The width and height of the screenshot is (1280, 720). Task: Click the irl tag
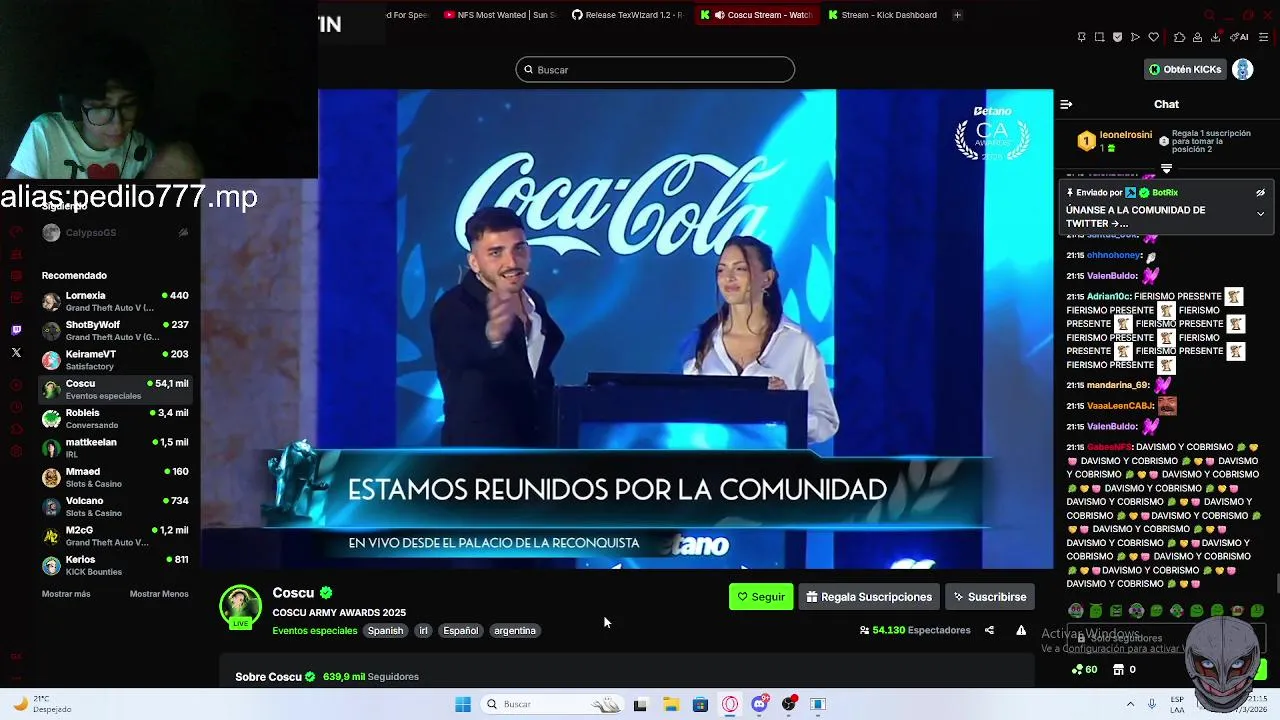(x=423, y=631)
